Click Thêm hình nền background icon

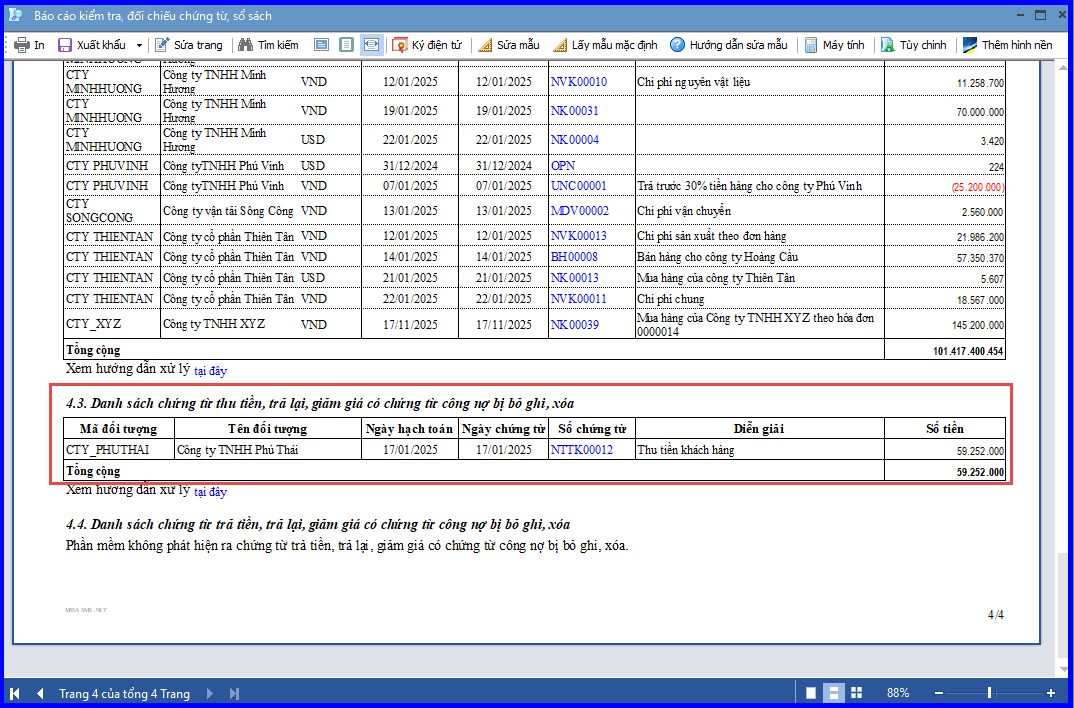point(970,45)
